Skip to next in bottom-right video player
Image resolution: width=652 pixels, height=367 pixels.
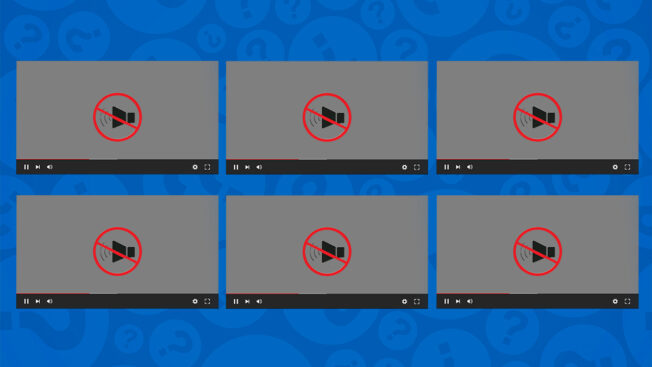coord(458,301)
